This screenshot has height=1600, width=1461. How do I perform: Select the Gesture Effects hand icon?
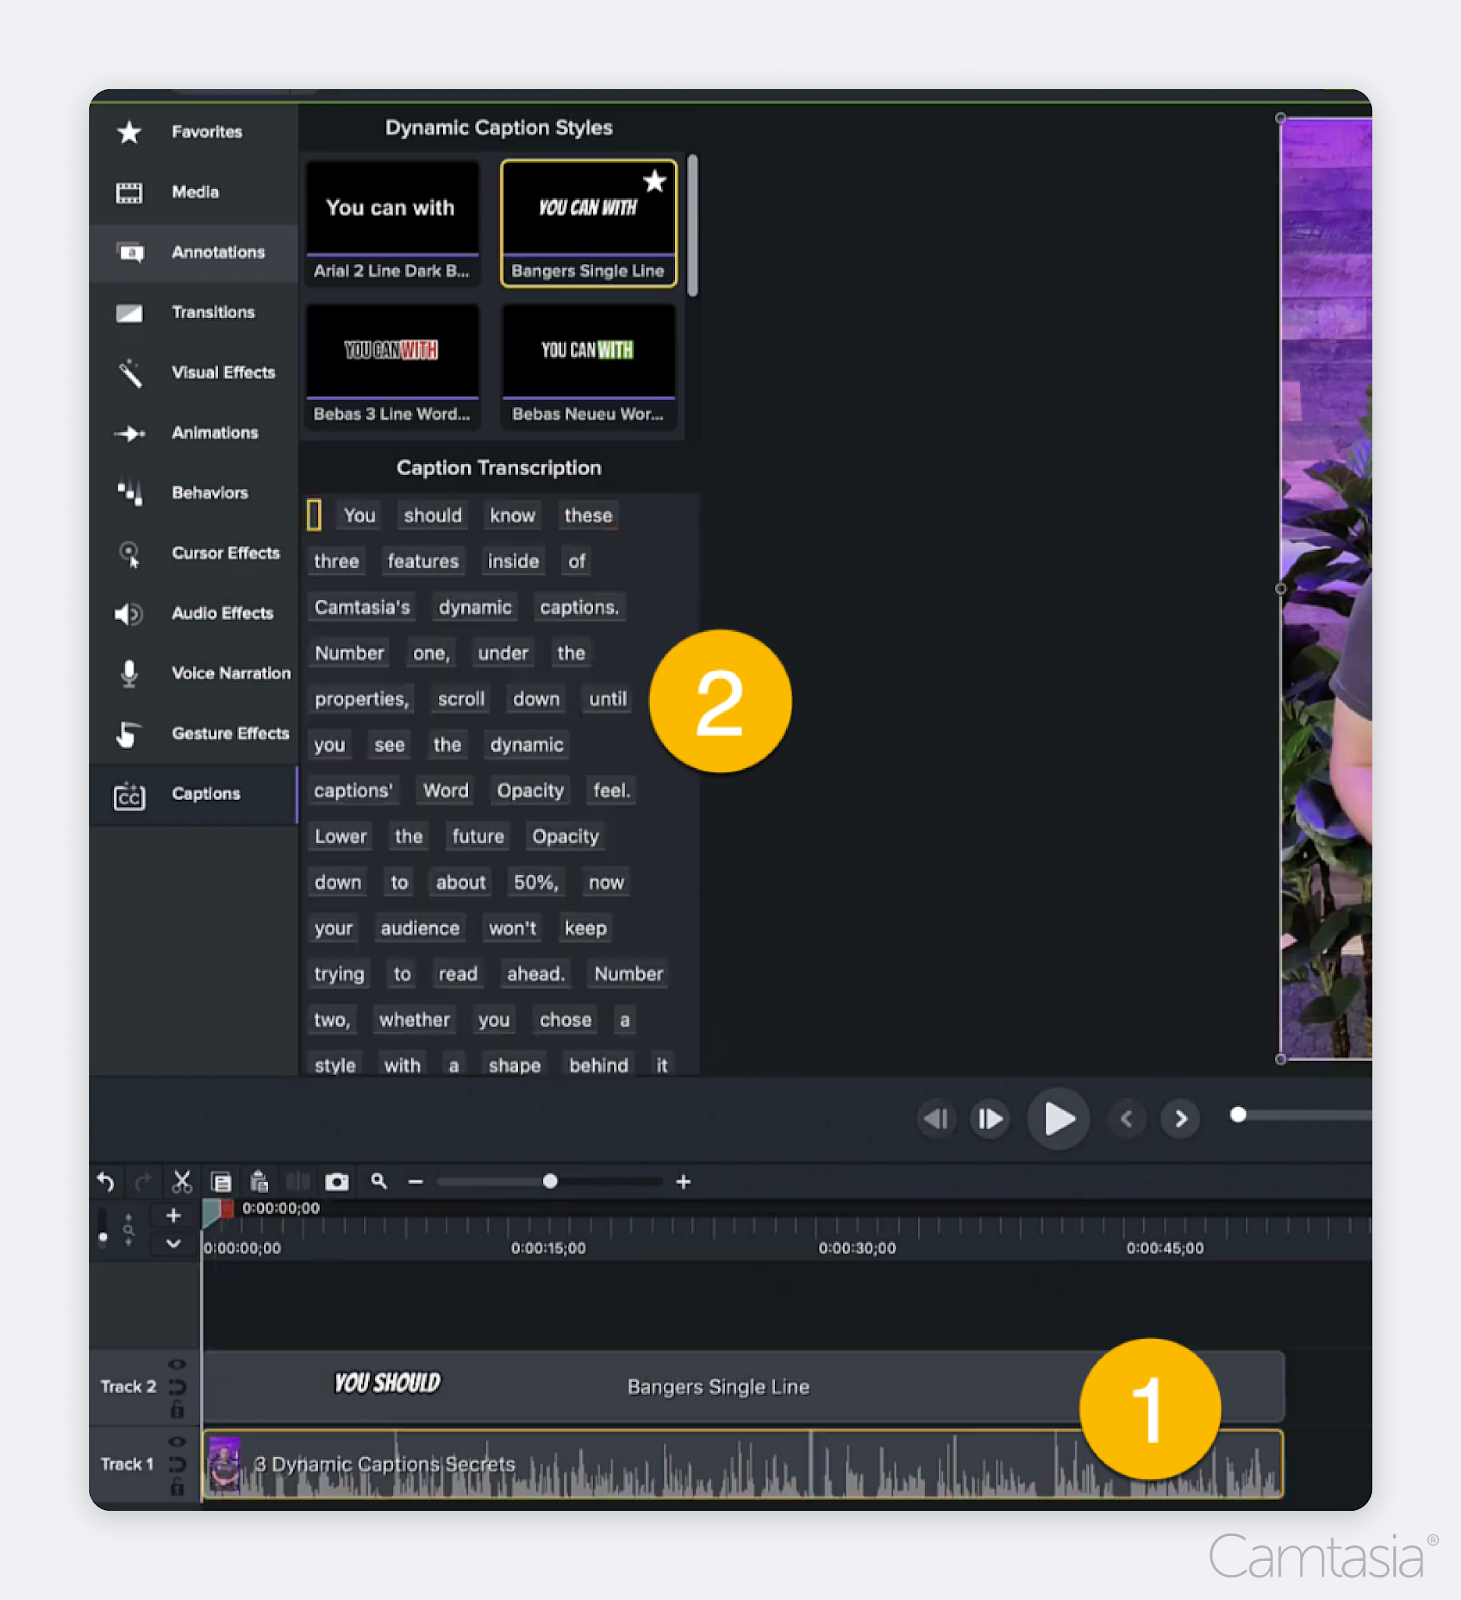point(129,734)
